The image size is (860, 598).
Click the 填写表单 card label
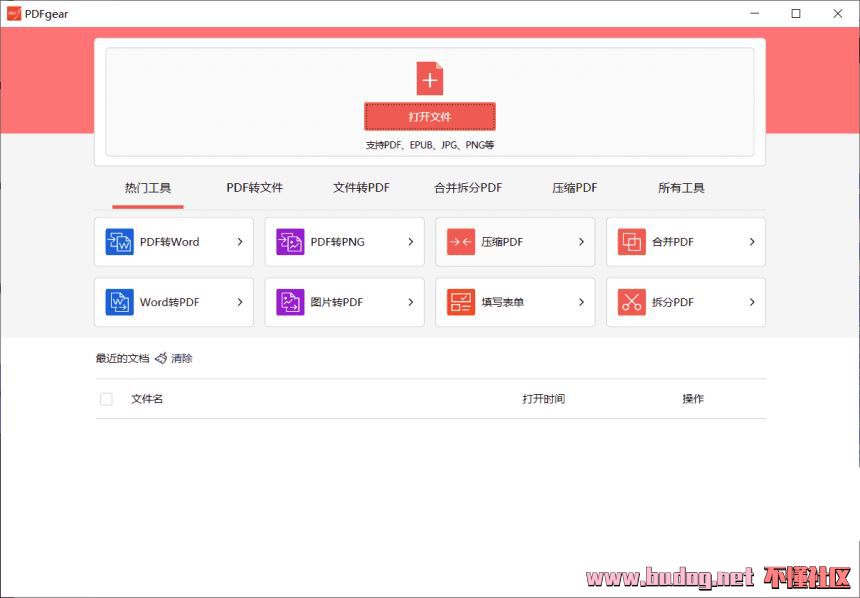(502, 302)
